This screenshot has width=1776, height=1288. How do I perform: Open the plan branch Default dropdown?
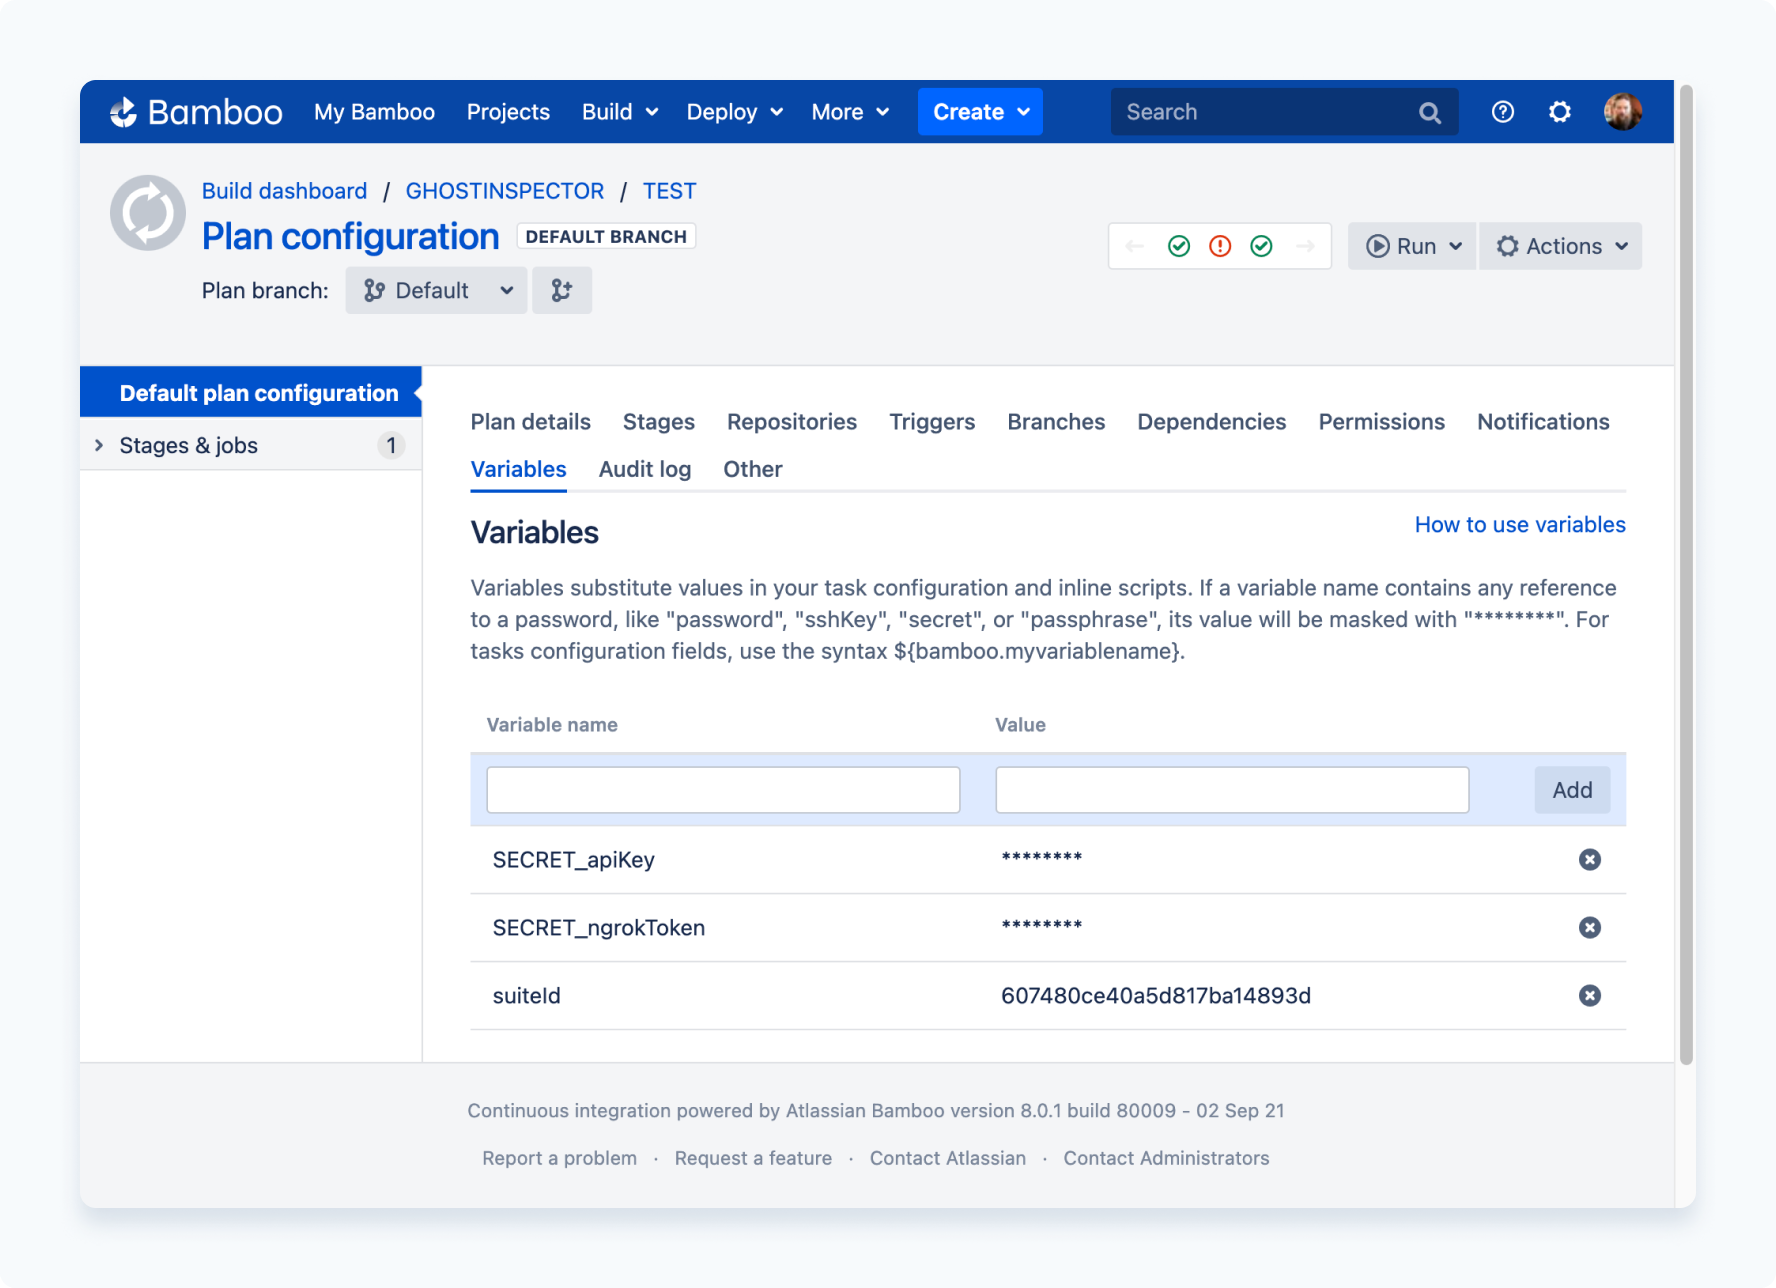click(436, 290)
